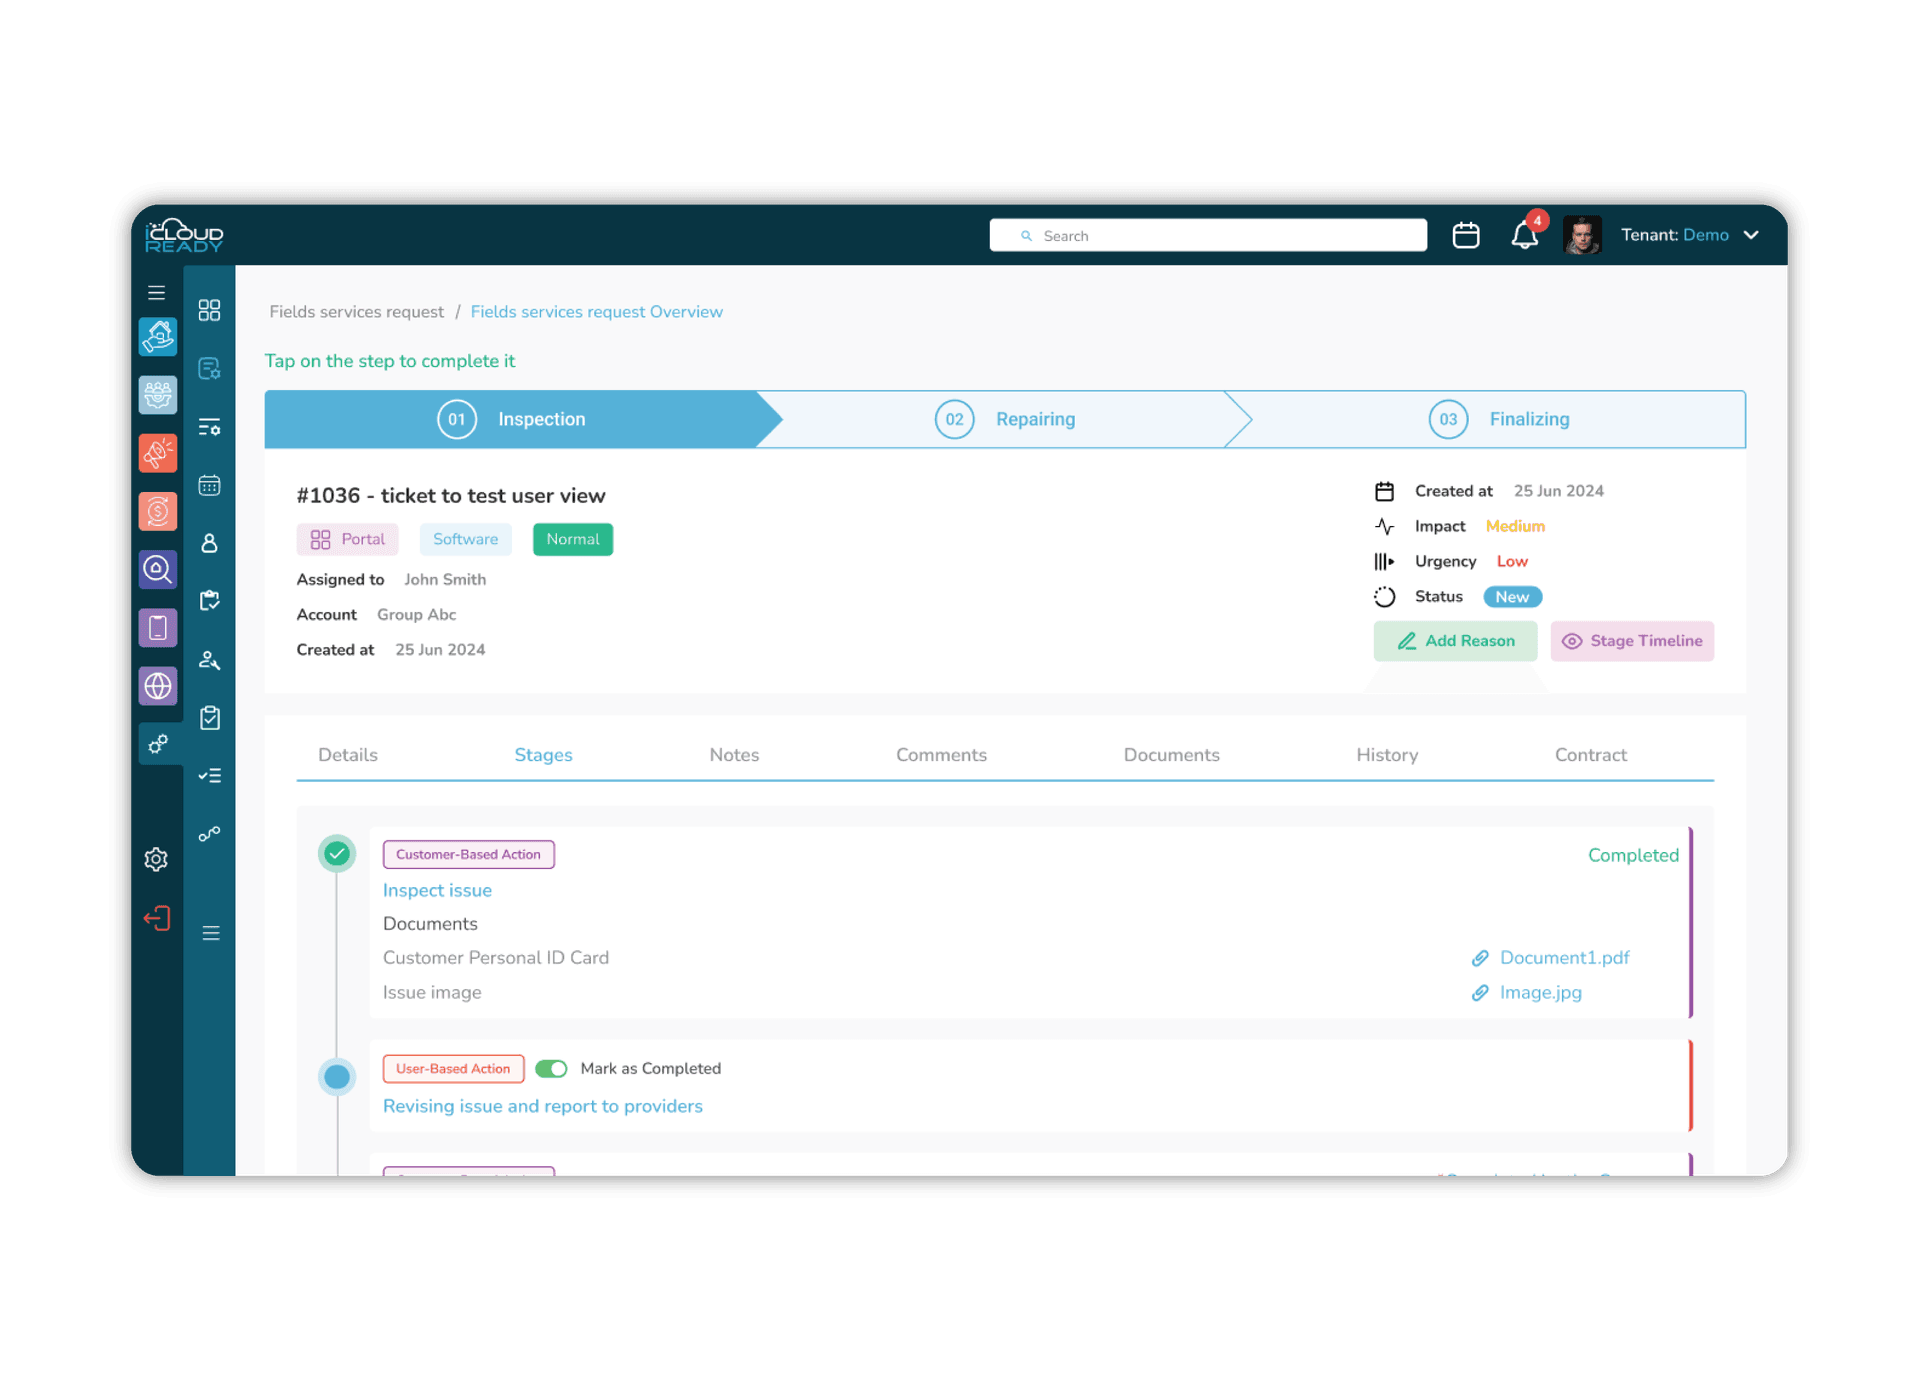Open the notifications bell with badge
Viewport: 1920px width, 1381px height.
pyautogui.click(x=1524, y=234)
